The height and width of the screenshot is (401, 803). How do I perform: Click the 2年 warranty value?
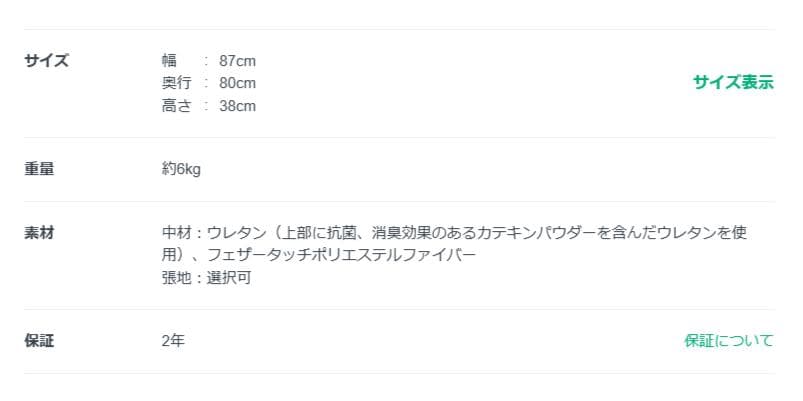173,341
